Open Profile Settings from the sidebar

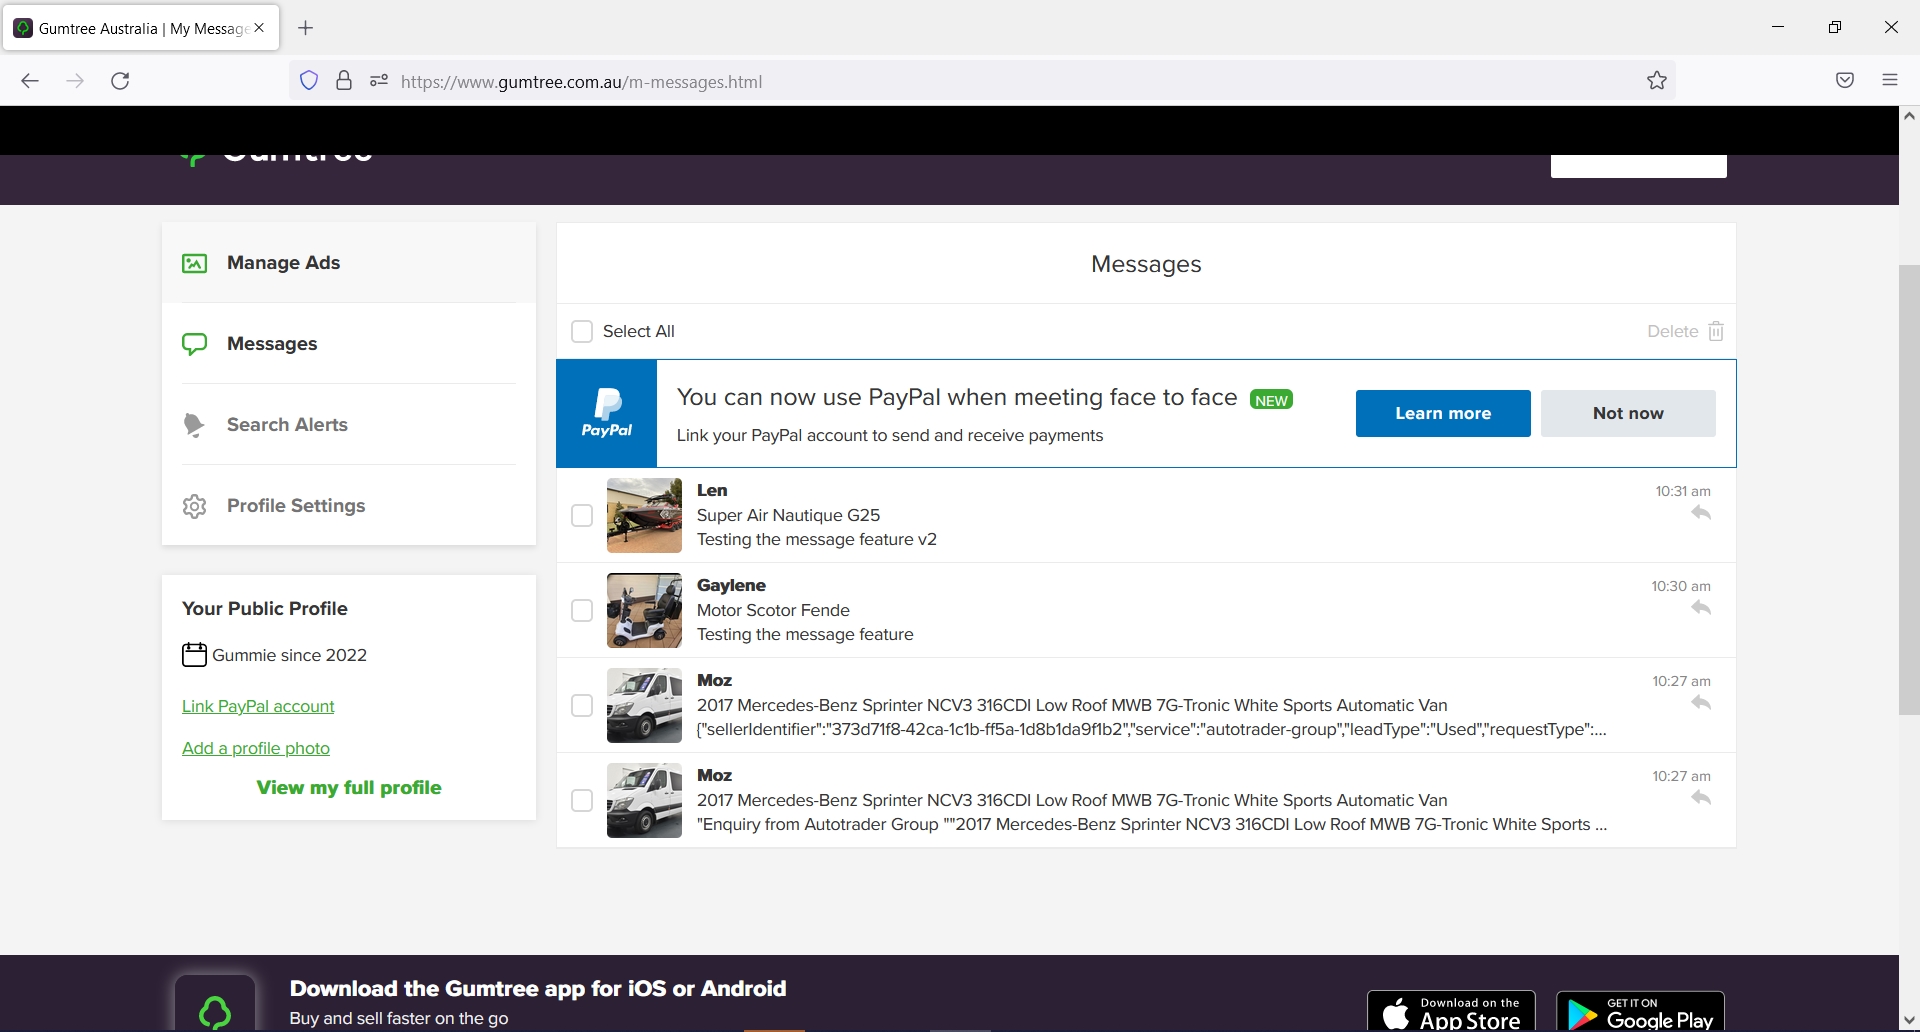295,505
